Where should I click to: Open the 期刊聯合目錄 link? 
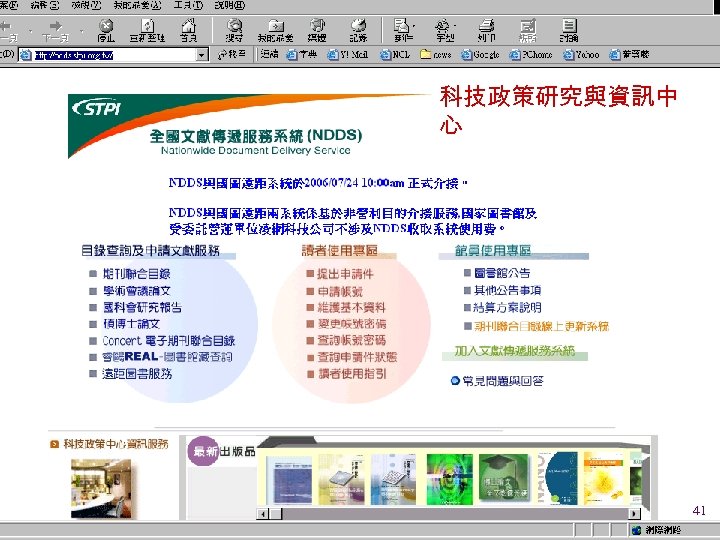pos(137,274)
